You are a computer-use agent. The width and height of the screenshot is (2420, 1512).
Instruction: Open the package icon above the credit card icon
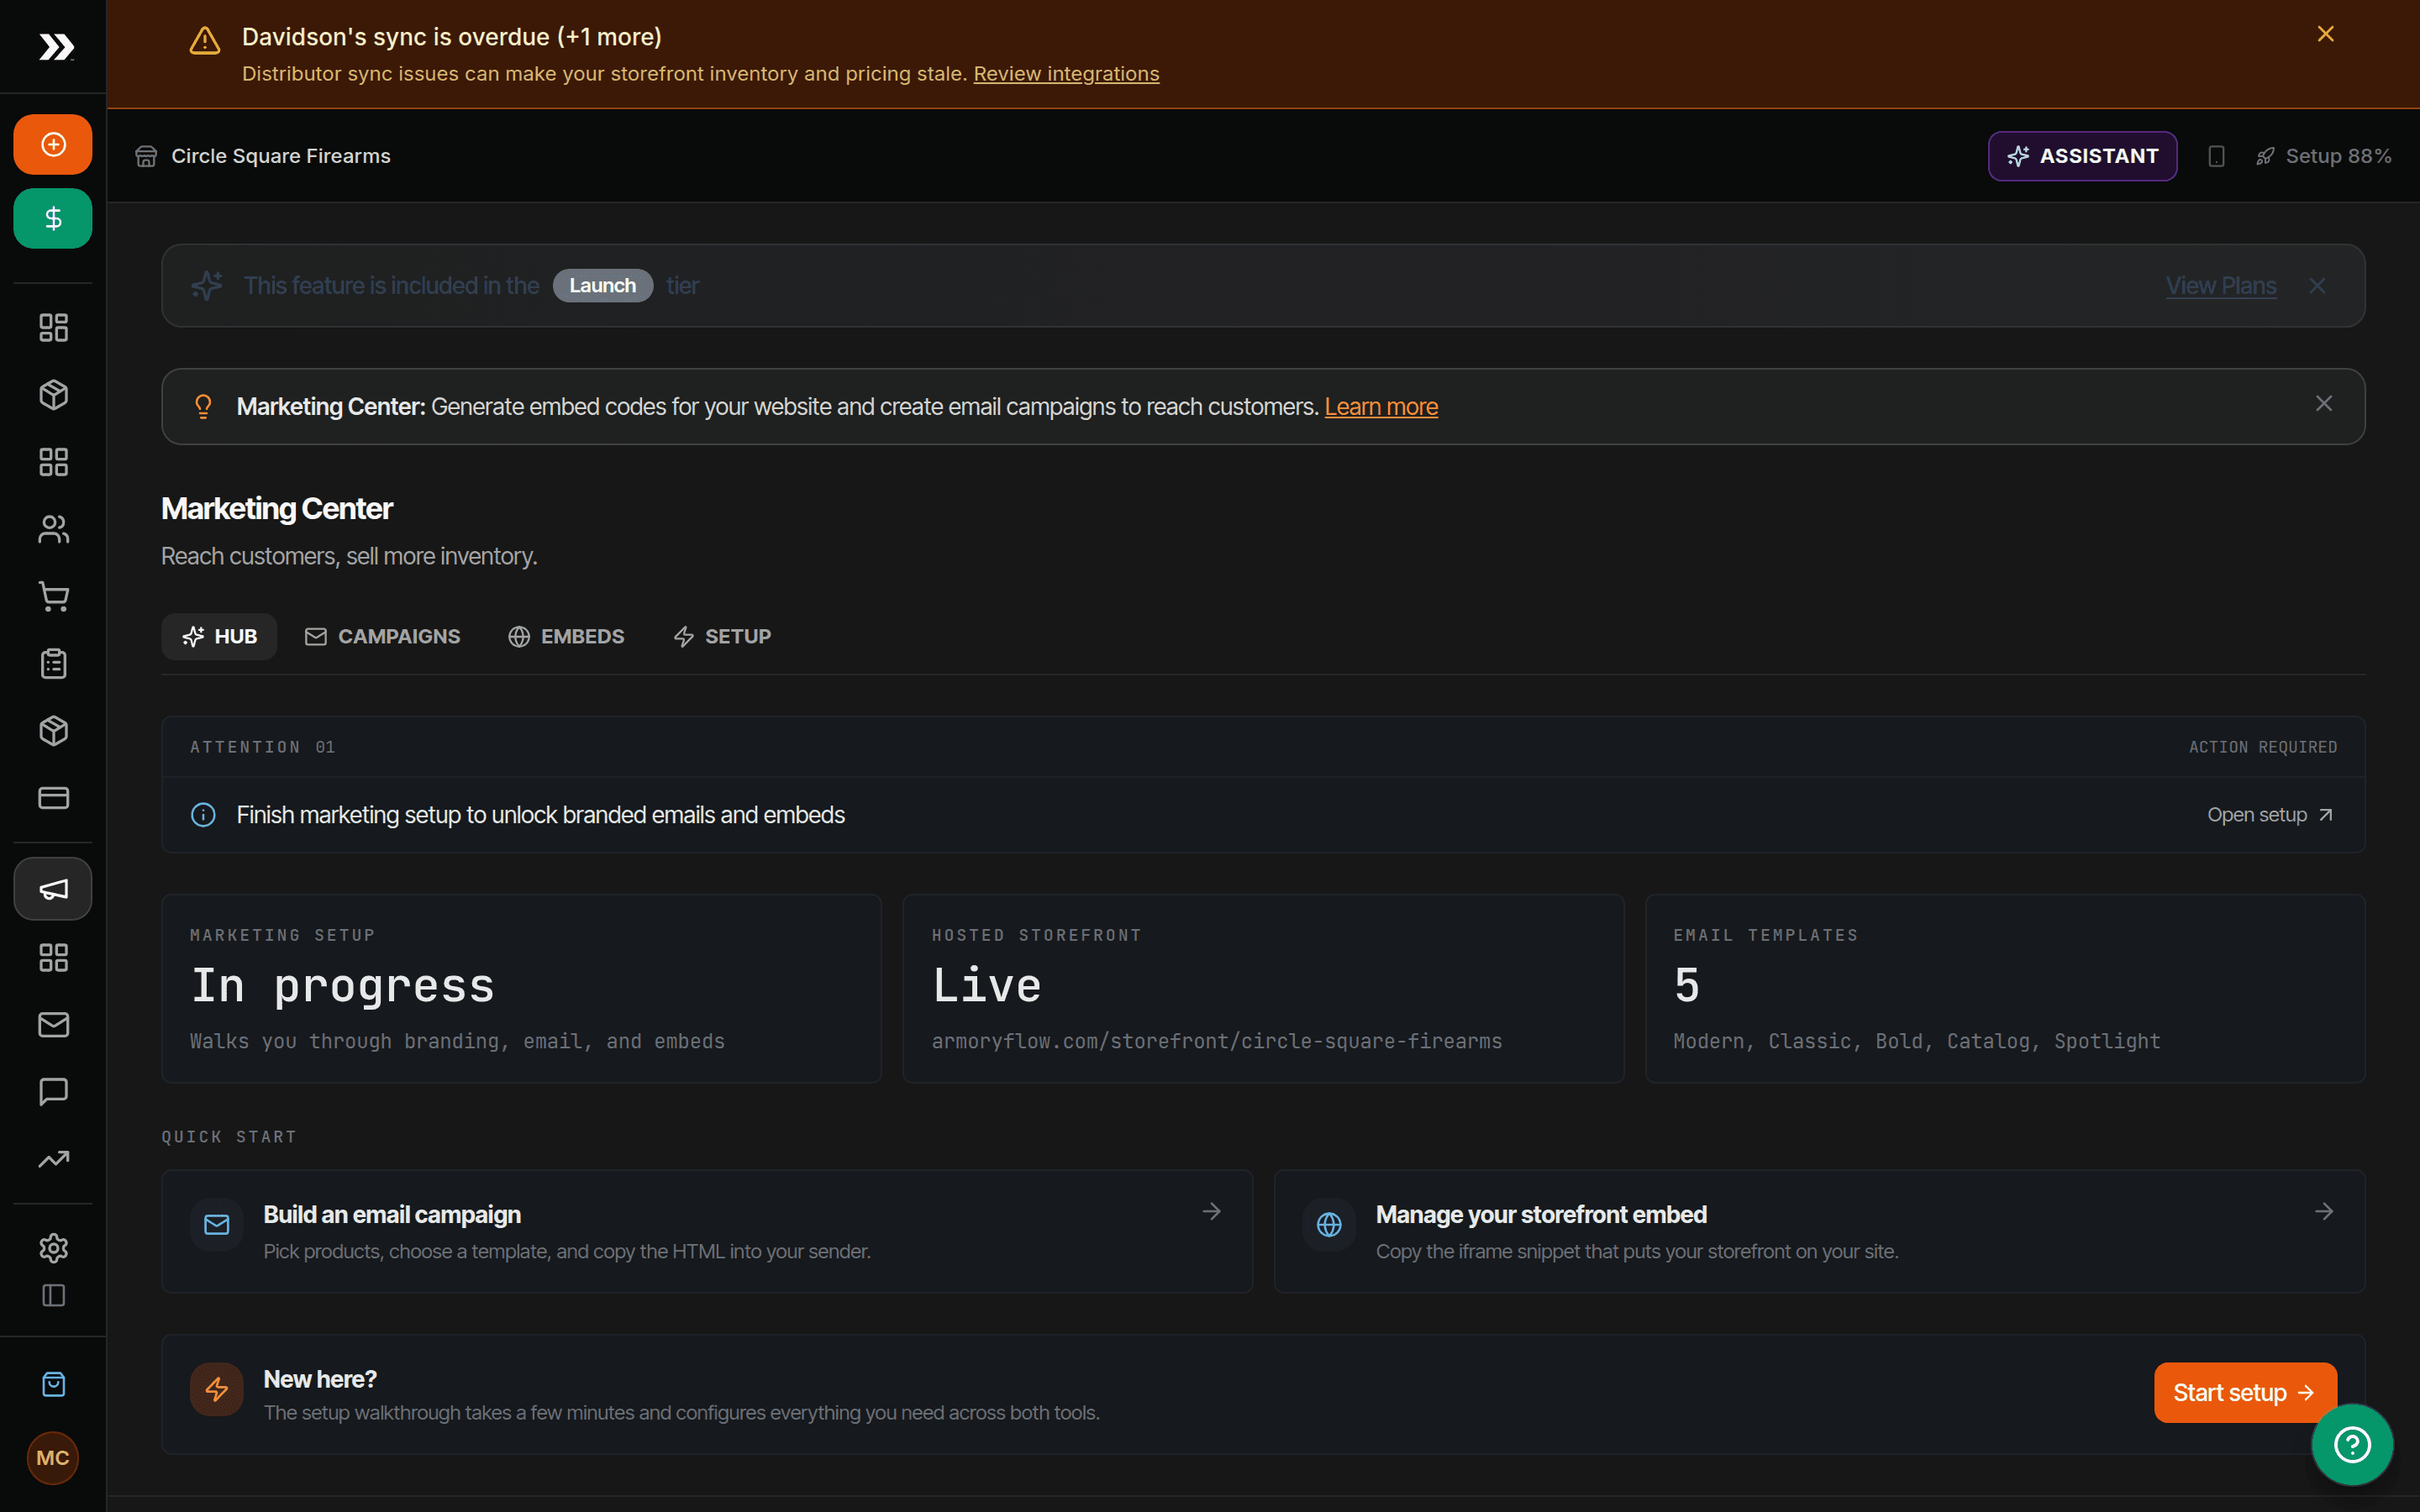pos(53,730)
